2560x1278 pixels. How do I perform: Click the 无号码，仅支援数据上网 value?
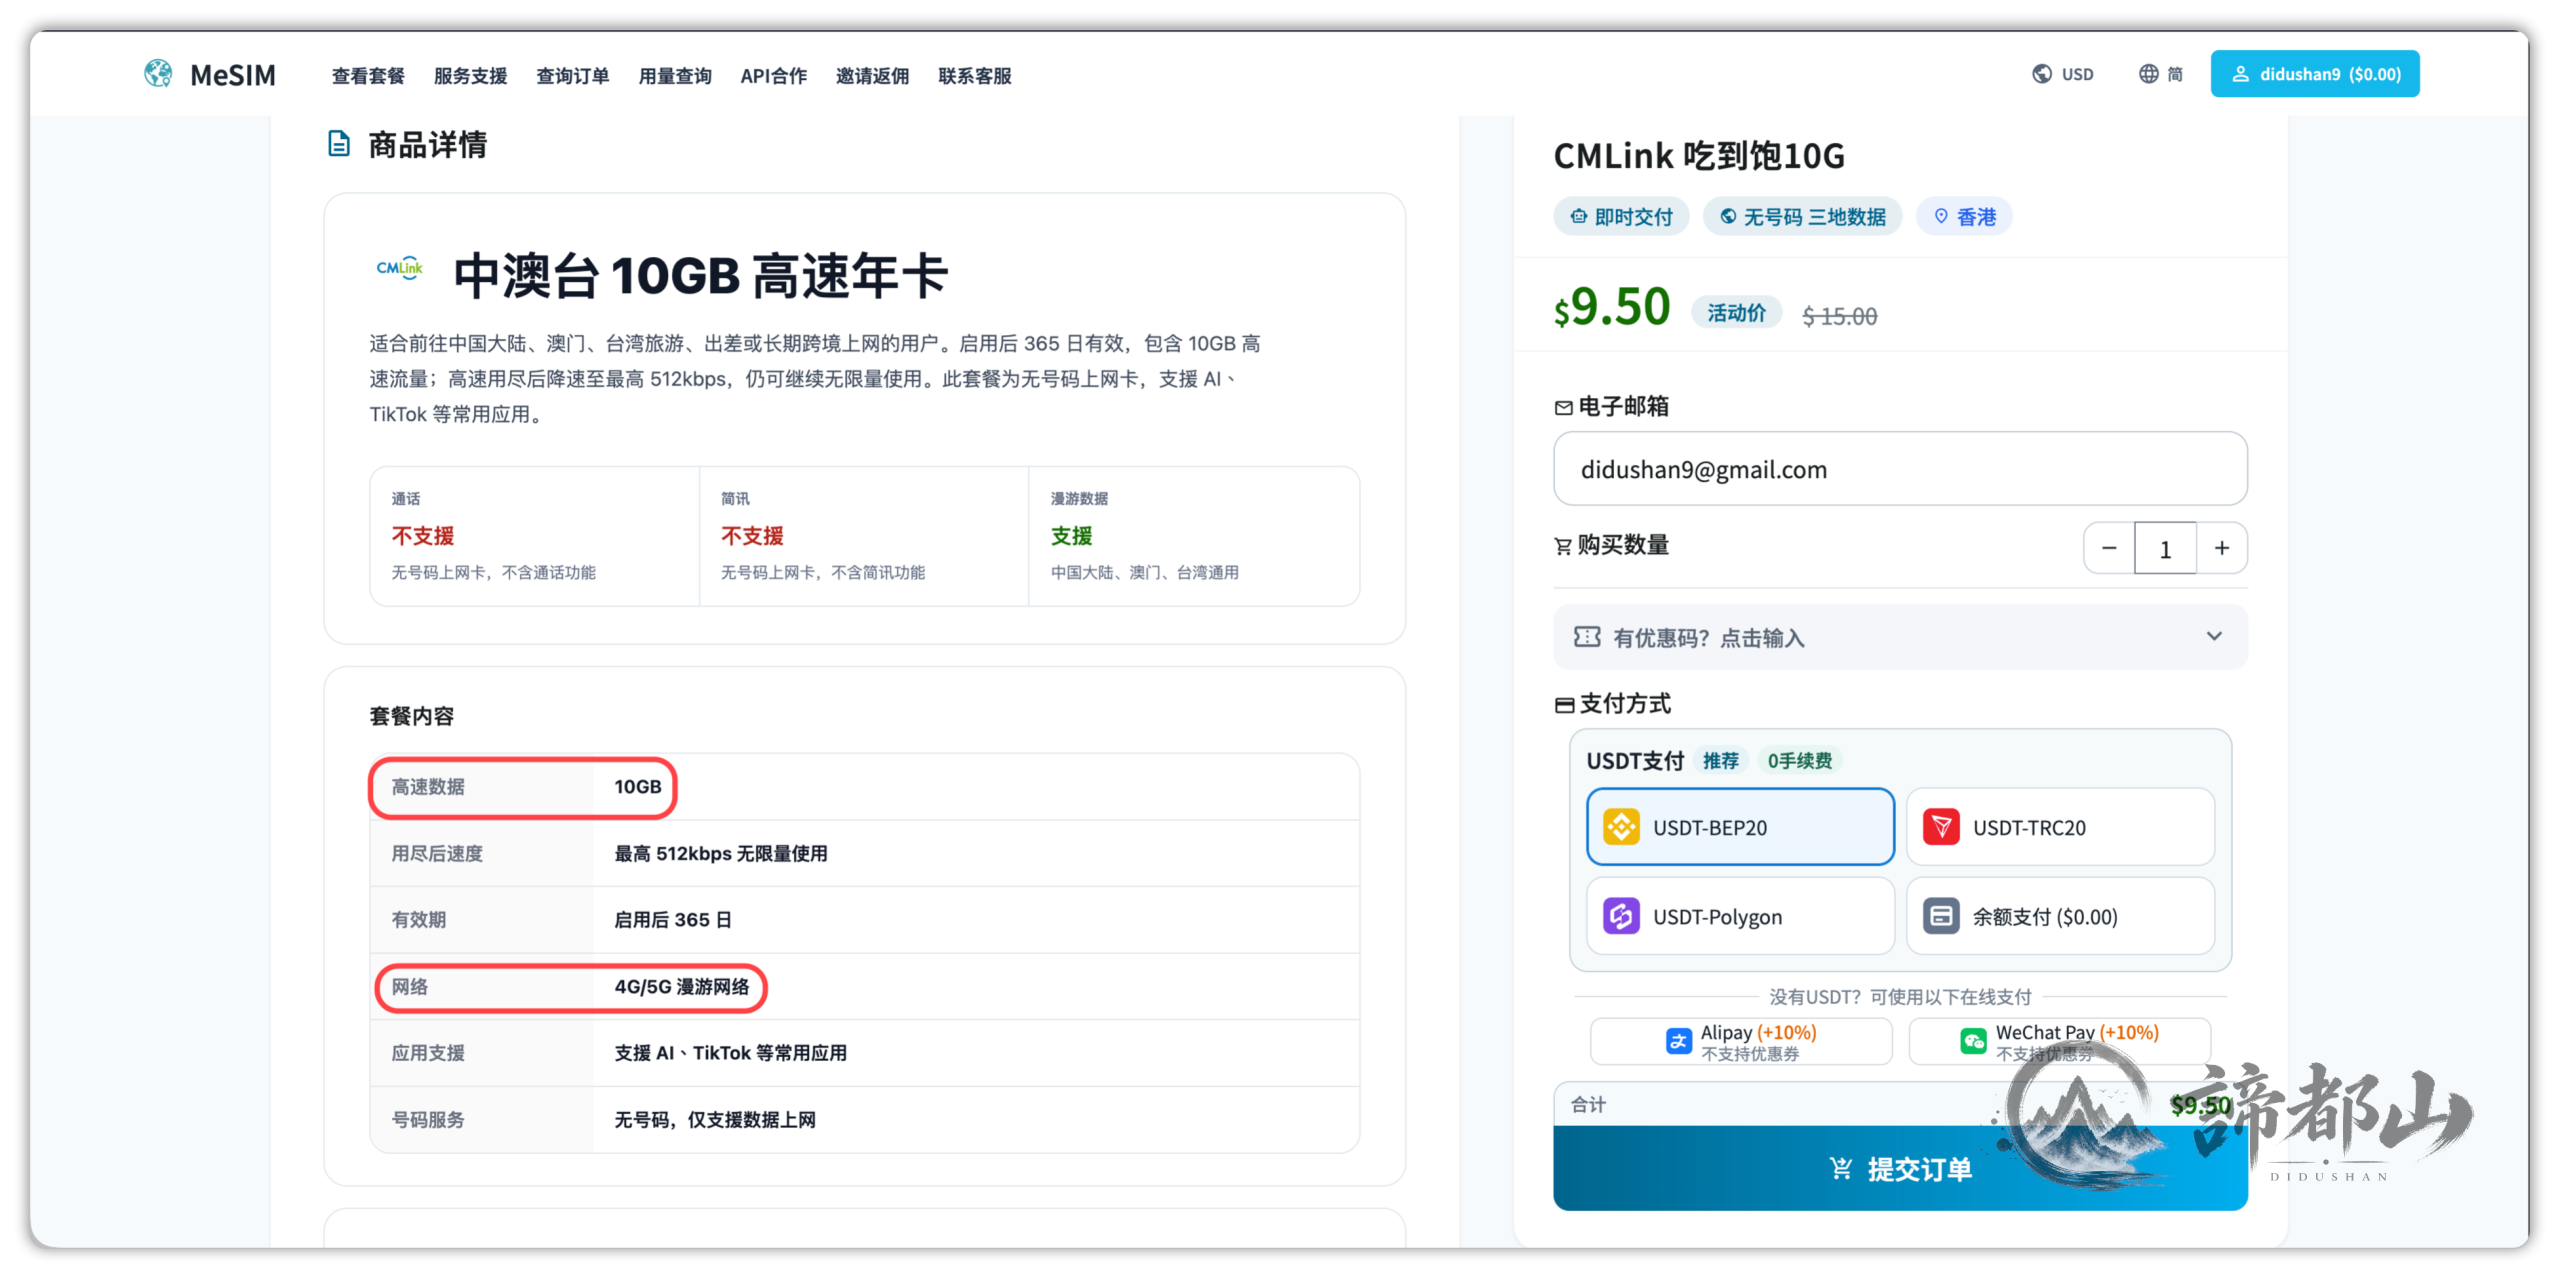[715, 1119]
